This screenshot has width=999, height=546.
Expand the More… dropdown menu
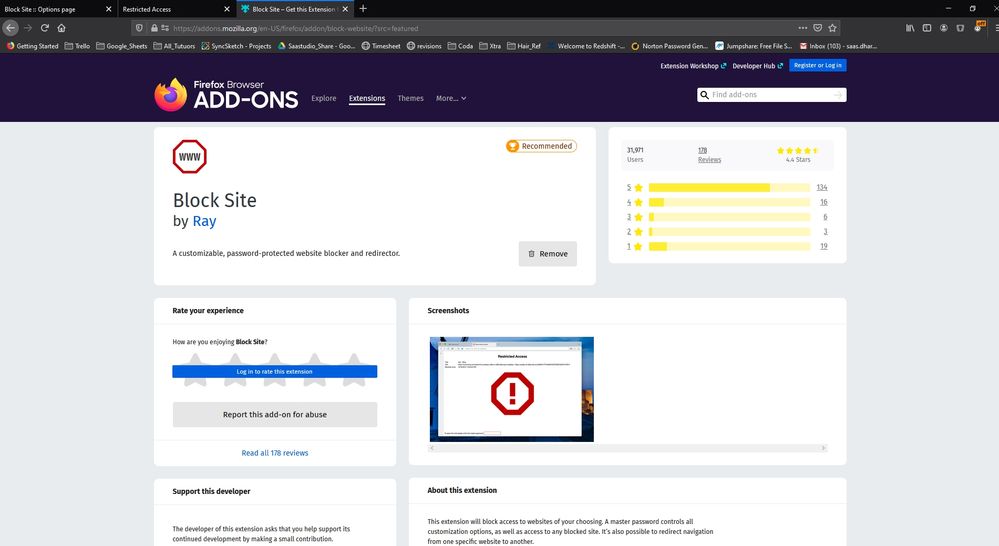[451, 99]
